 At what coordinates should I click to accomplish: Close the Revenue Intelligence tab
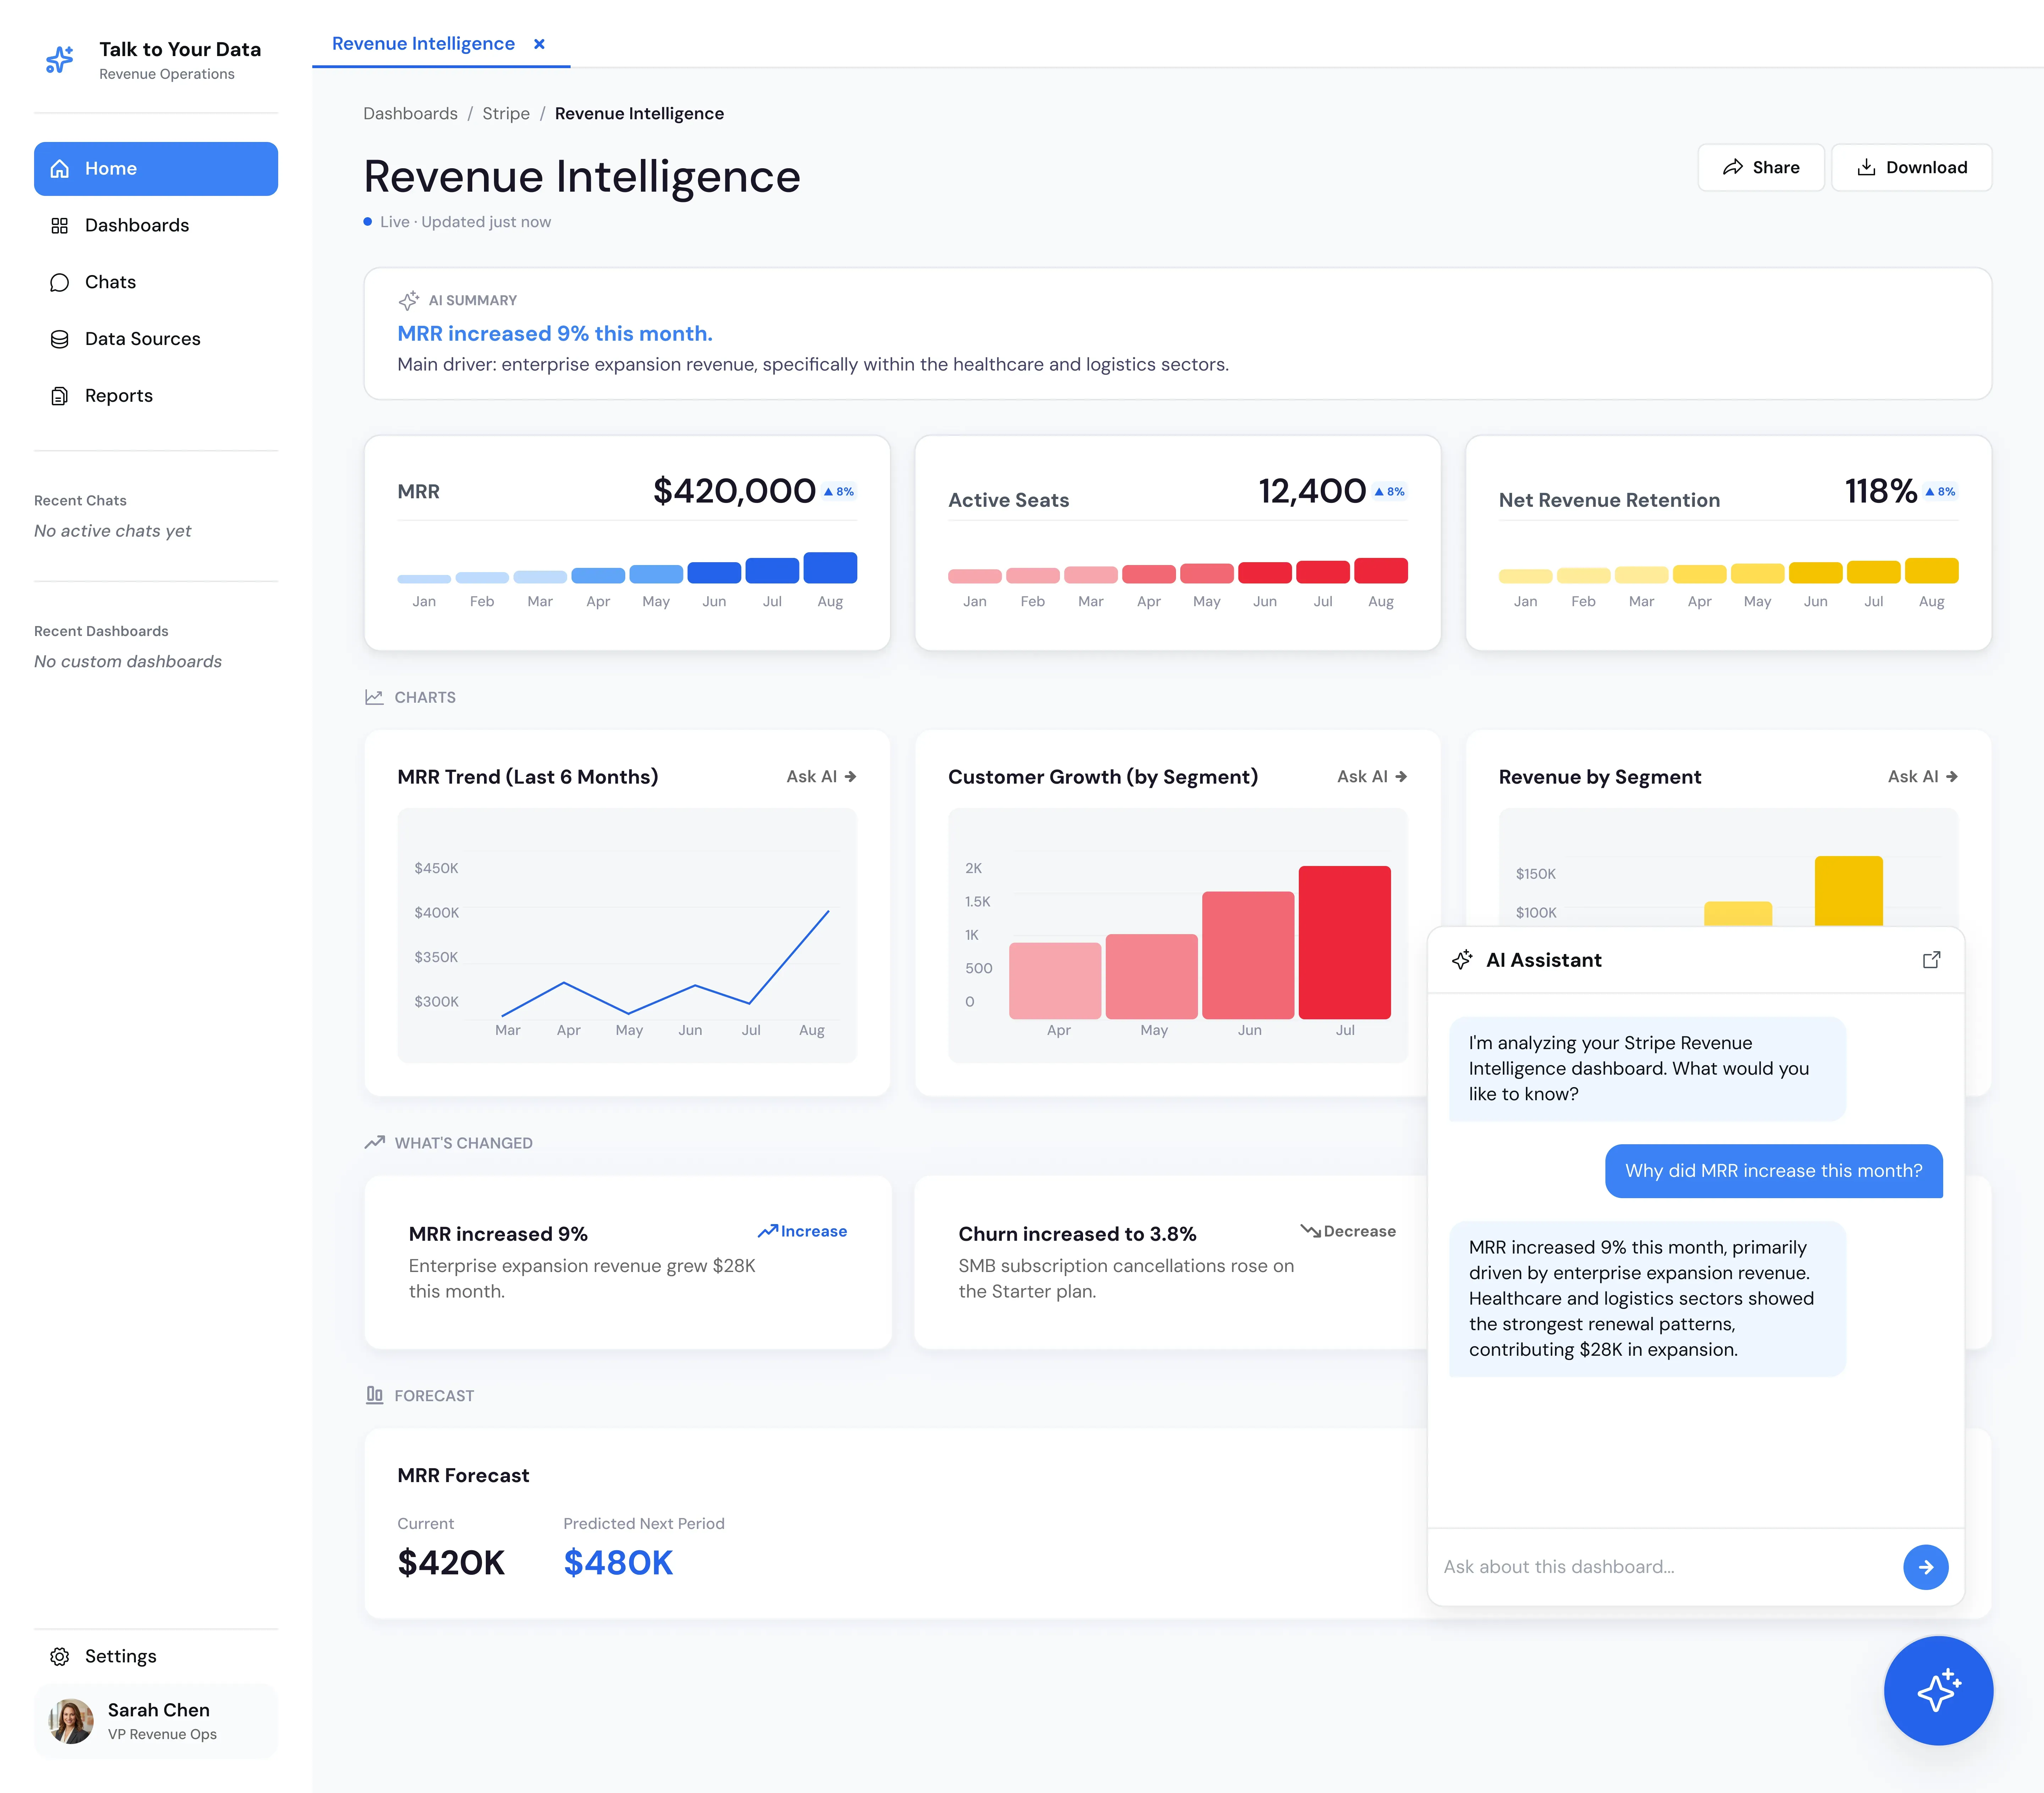tap(539, 44)
